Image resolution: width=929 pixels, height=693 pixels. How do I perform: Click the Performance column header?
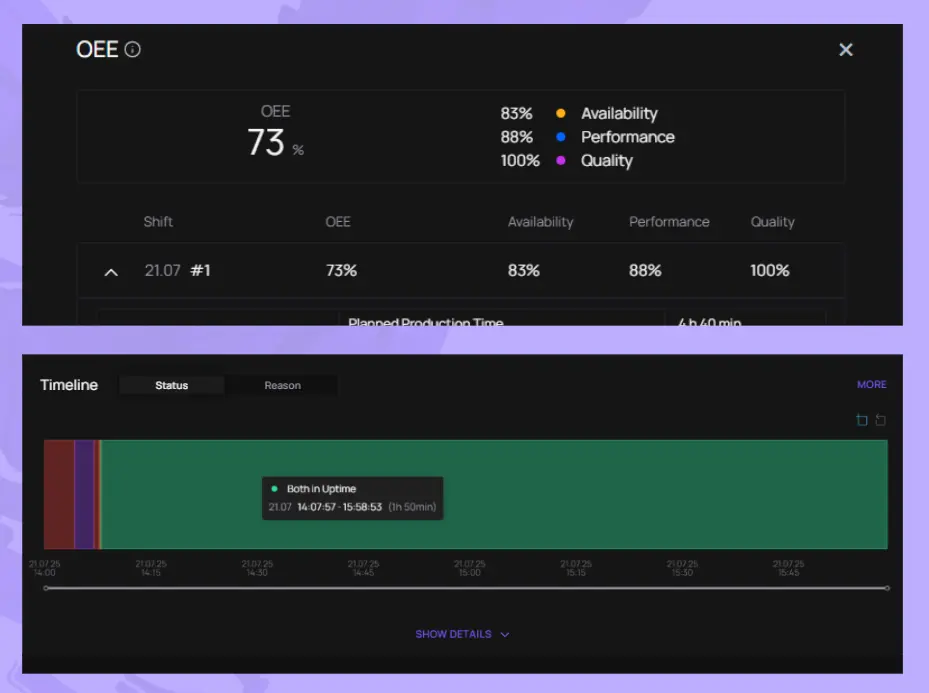click(x=669, y=222)
